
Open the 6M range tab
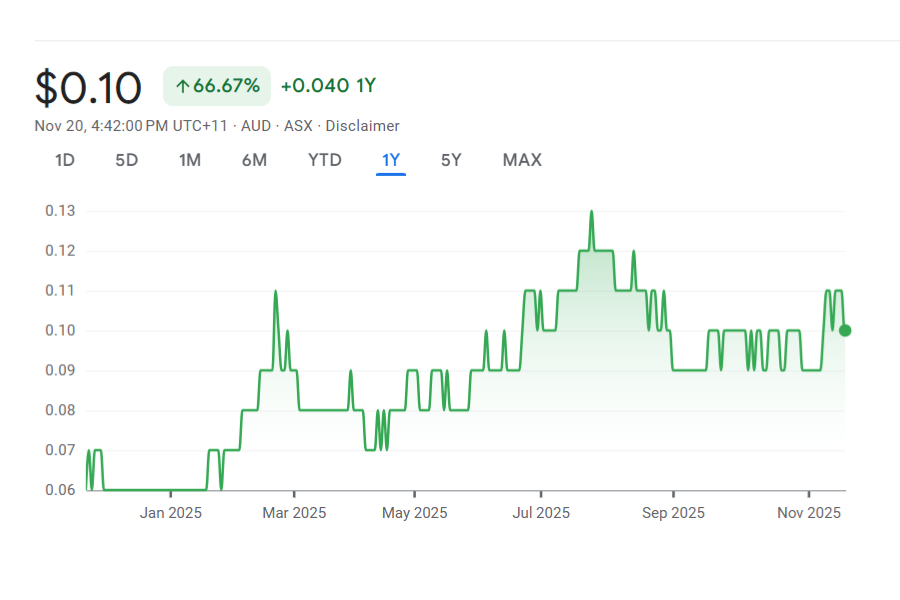[x=254, y=160]
